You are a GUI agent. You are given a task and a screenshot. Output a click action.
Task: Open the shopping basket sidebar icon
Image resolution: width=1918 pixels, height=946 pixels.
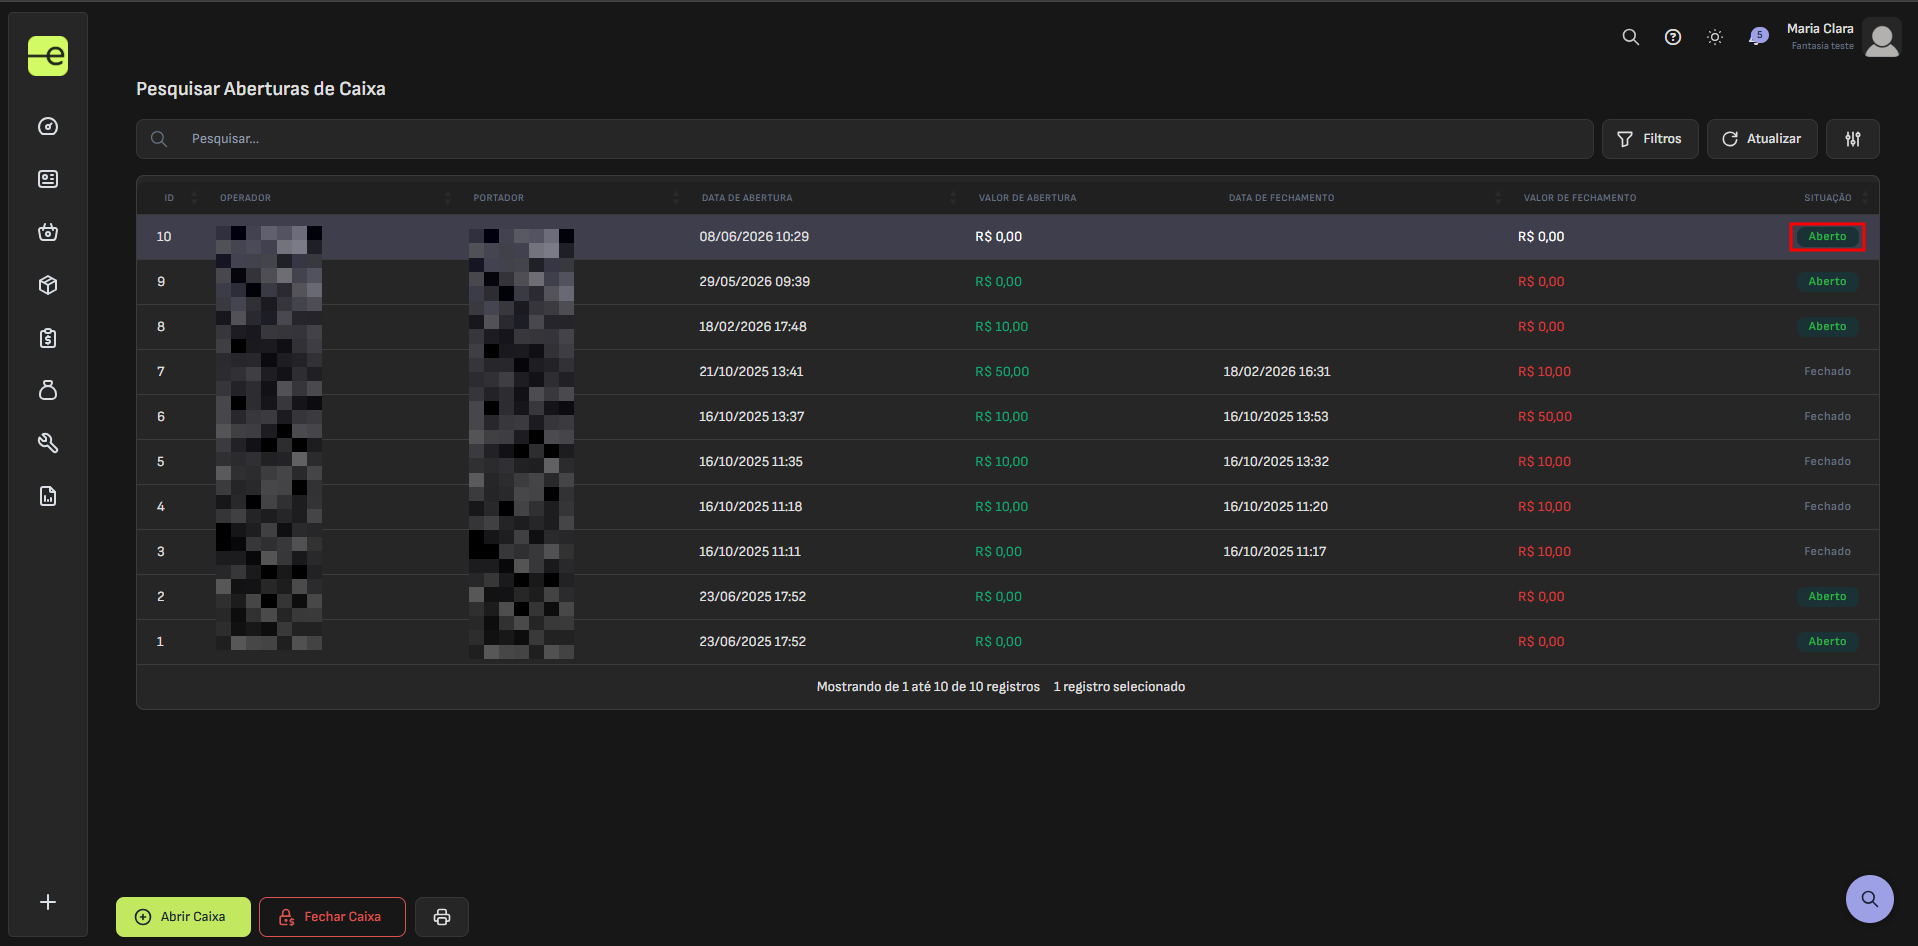(48, 232)
